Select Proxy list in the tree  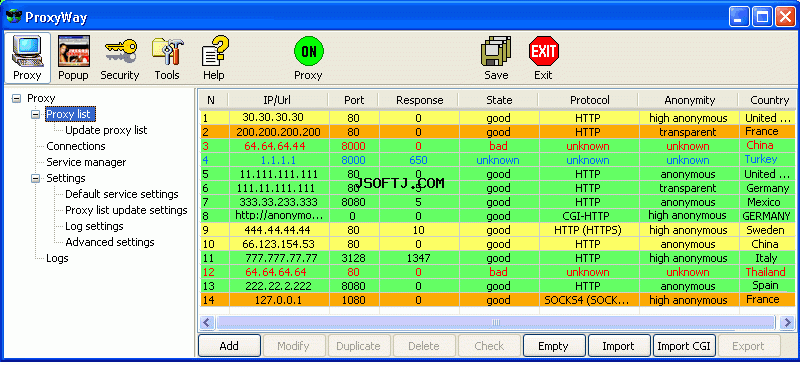(x=70, y=114)
